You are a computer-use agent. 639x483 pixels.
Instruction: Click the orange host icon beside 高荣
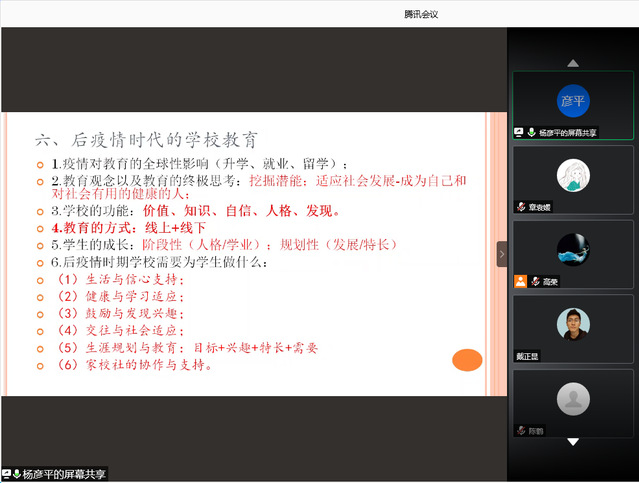point(520,282)
